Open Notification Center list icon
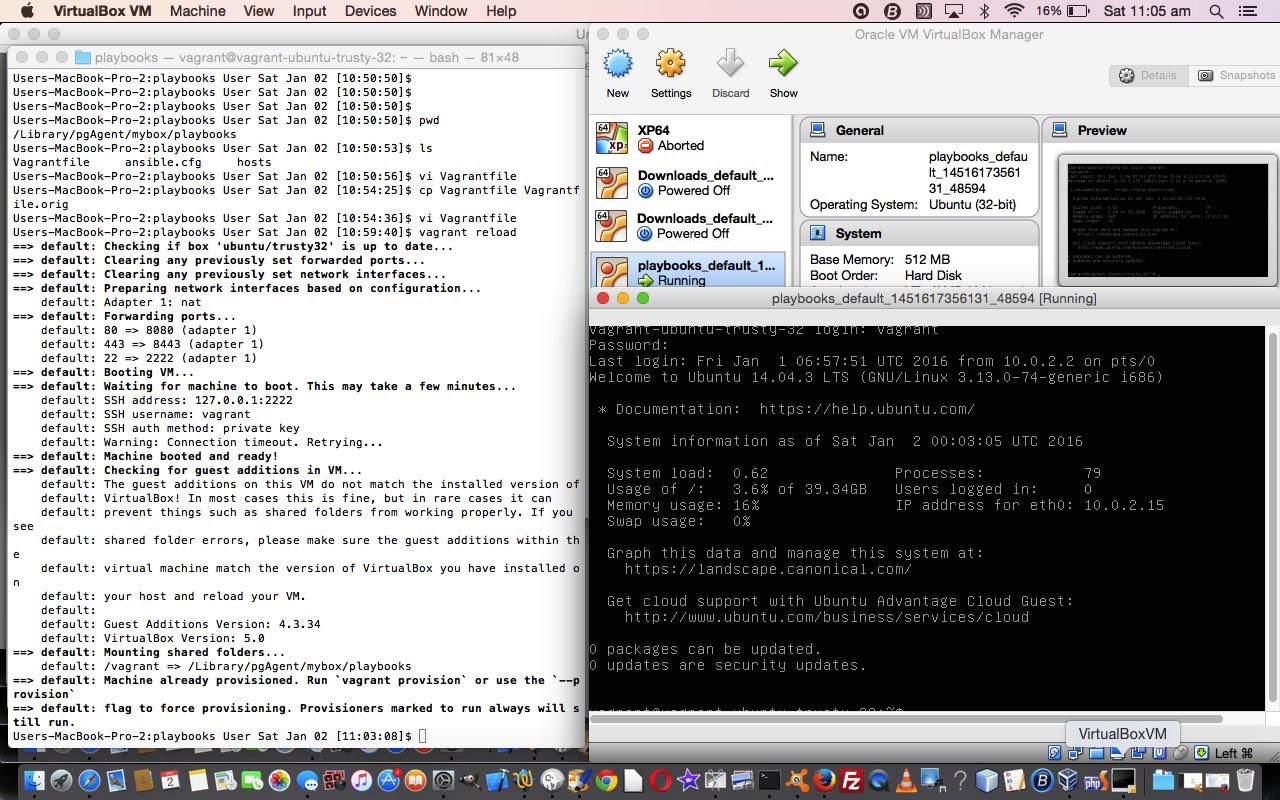This screenshot has height=800, width=1280. click(1248, 11)
